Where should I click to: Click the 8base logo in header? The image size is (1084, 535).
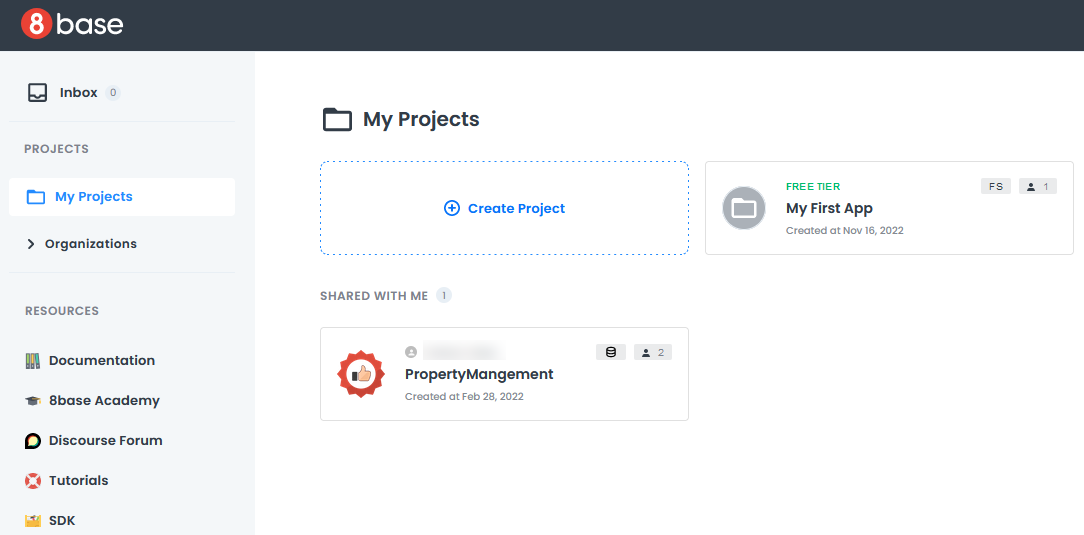[x=72, y=25]
